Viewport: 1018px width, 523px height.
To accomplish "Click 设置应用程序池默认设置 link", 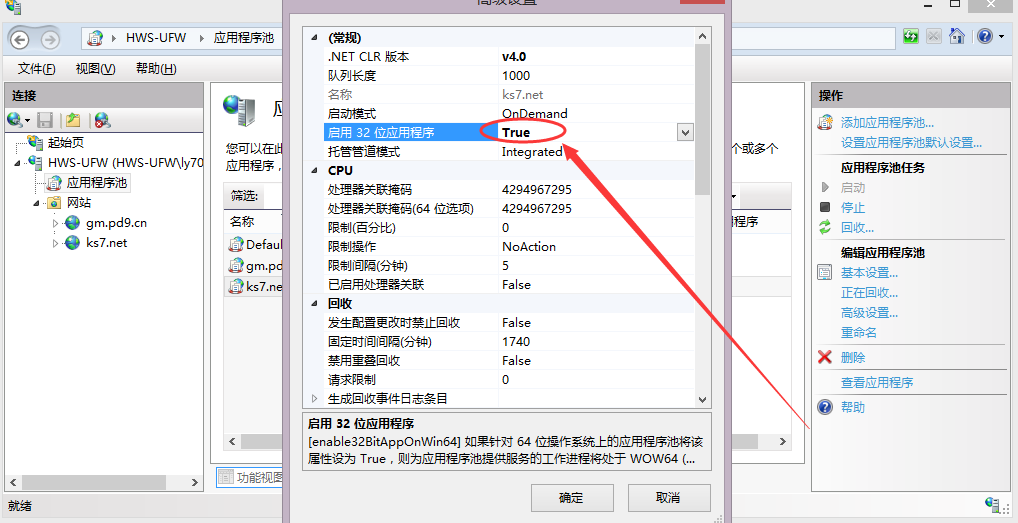I will coord(911,143).
